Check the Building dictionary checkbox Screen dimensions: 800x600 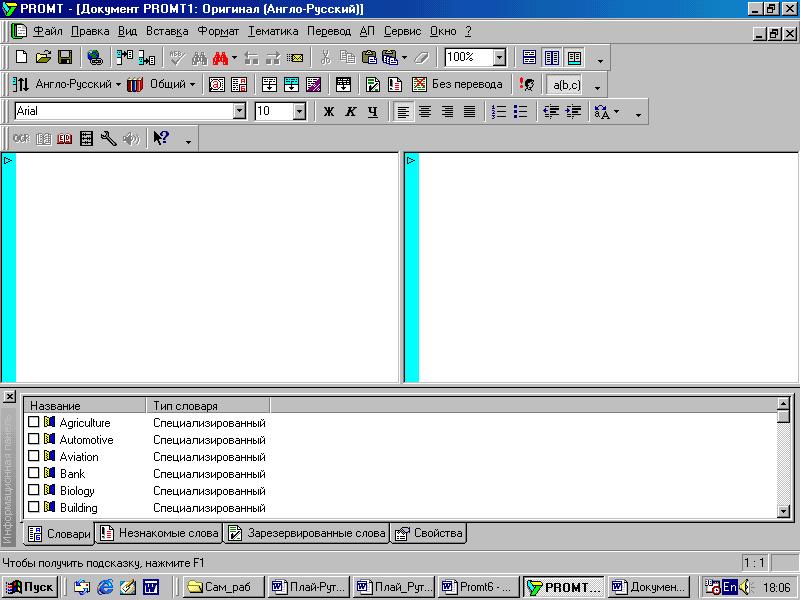34,507
